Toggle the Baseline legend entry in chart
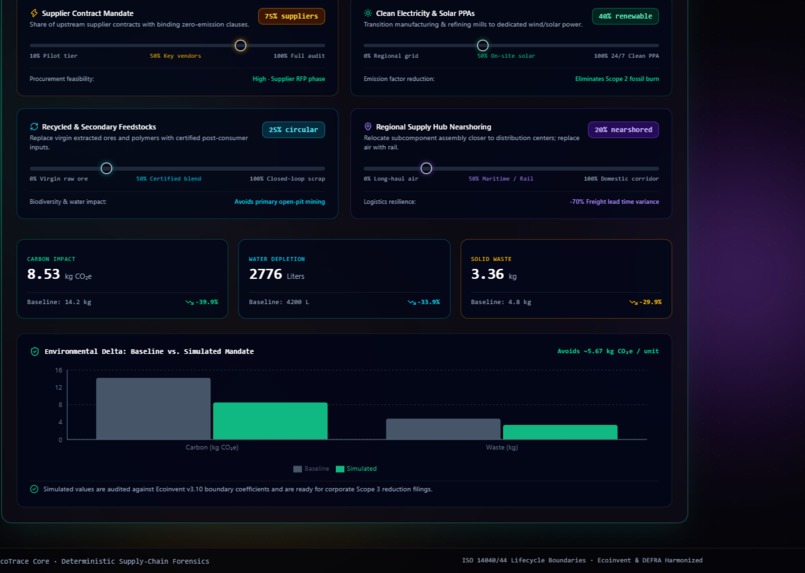805x573 pixels. click(311, 469)
